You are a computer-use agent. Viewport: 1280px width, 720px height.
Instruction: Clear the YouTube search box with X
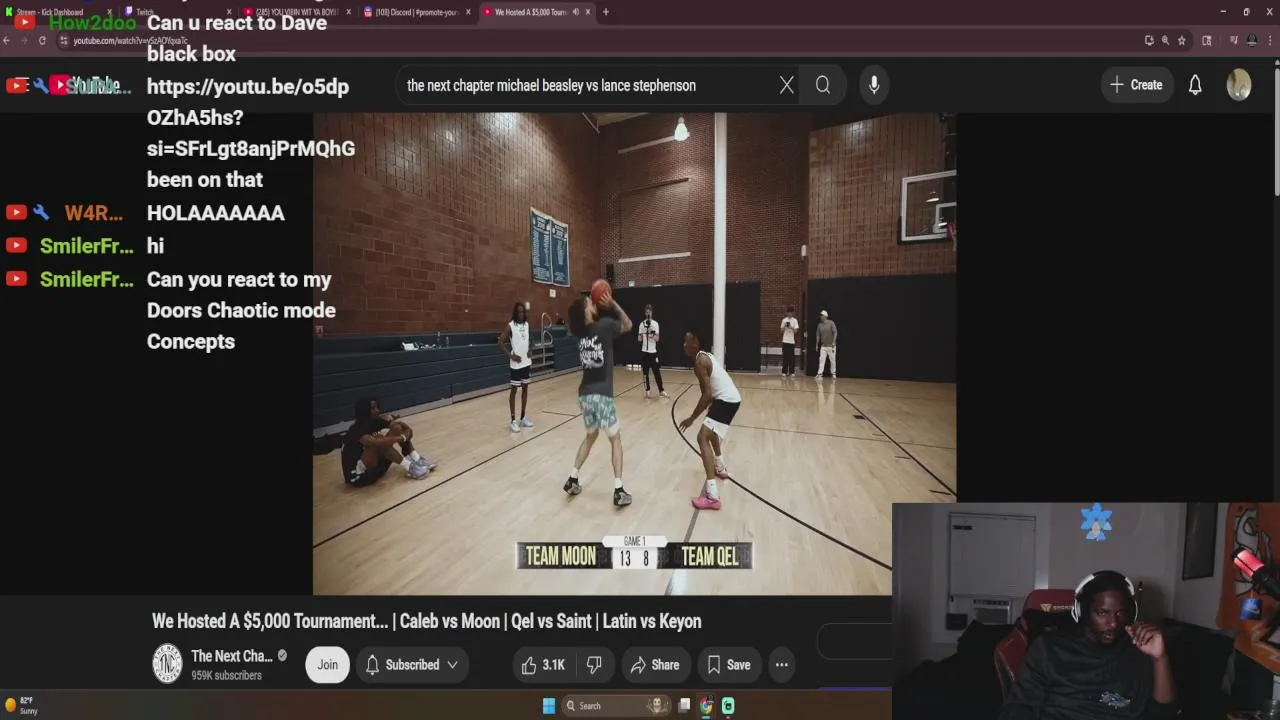tap(787, 85)
